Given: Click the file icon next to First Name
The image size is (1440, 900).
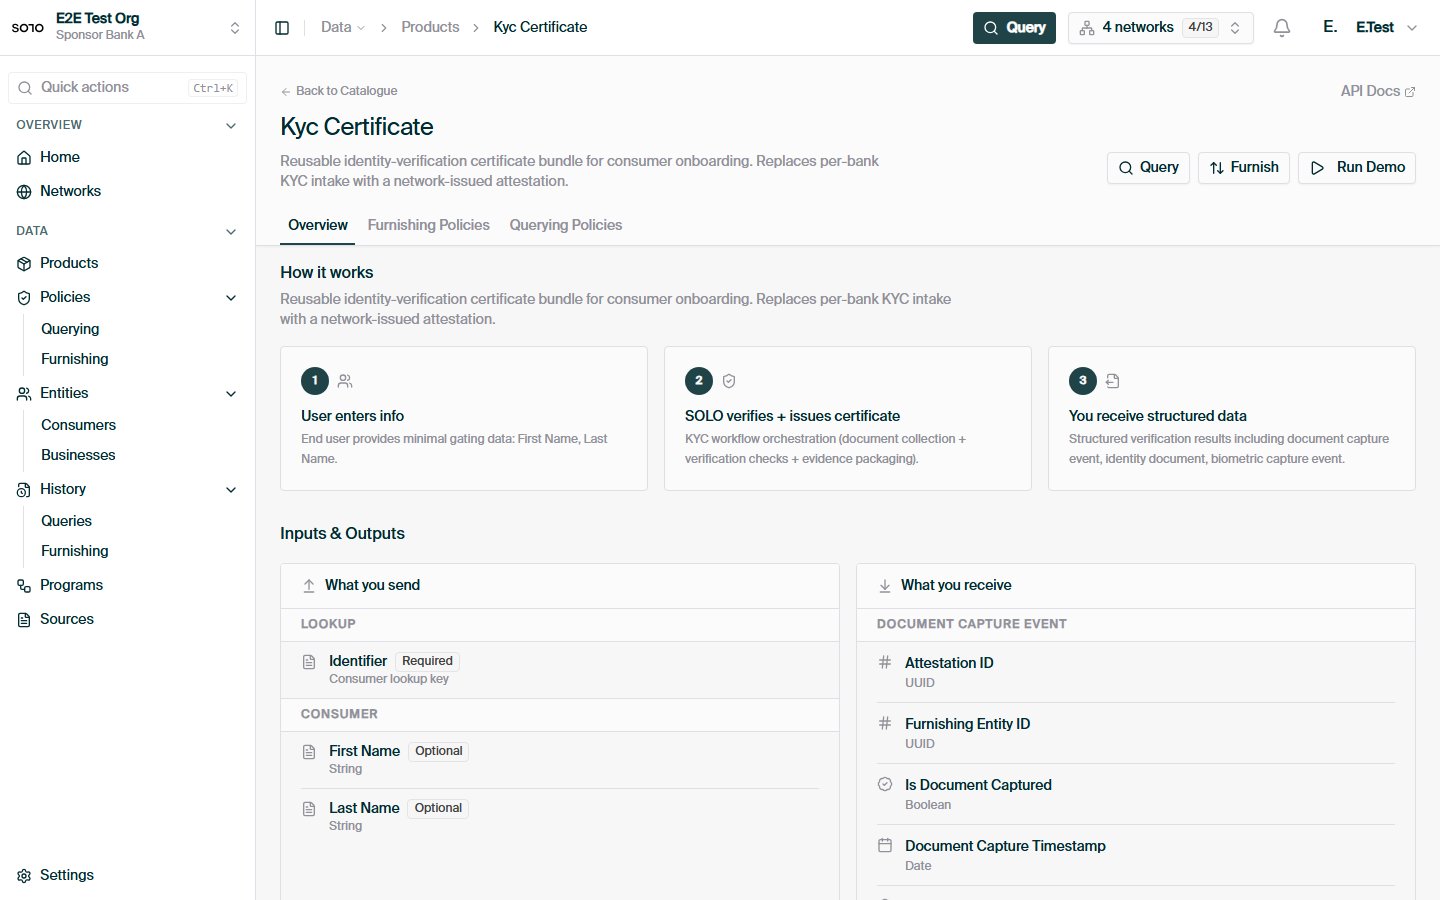Looking at the screenshot, I should (x=309, y=752).
